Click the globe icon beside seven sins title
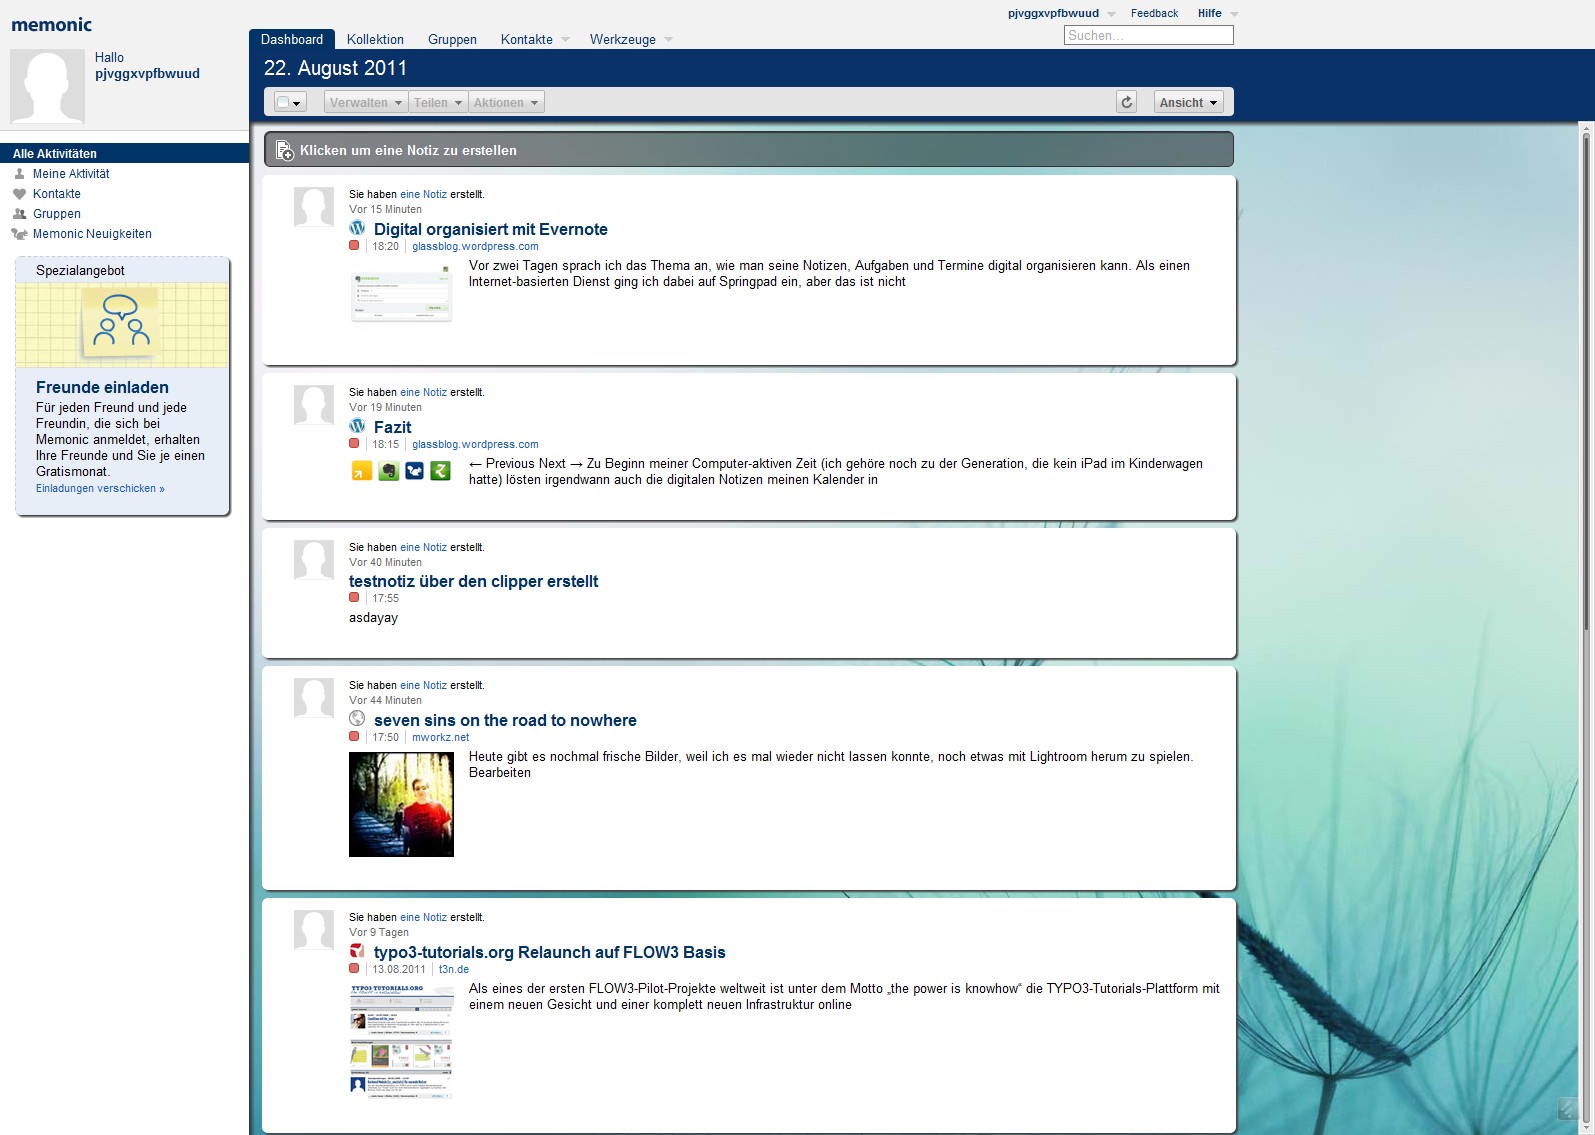The height and width of the screenshot is (1135, 1595). pos(357,719)
